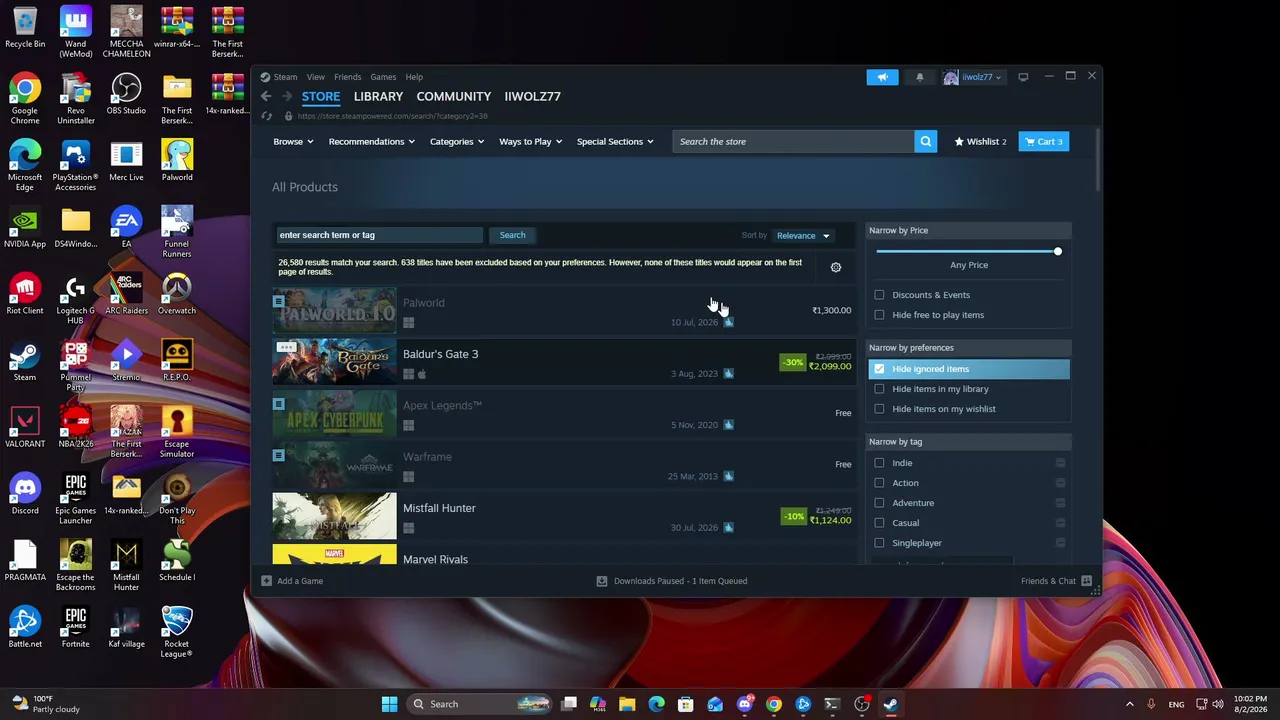Open the iiwolz77 account dropdown

[x=972, y=77]
